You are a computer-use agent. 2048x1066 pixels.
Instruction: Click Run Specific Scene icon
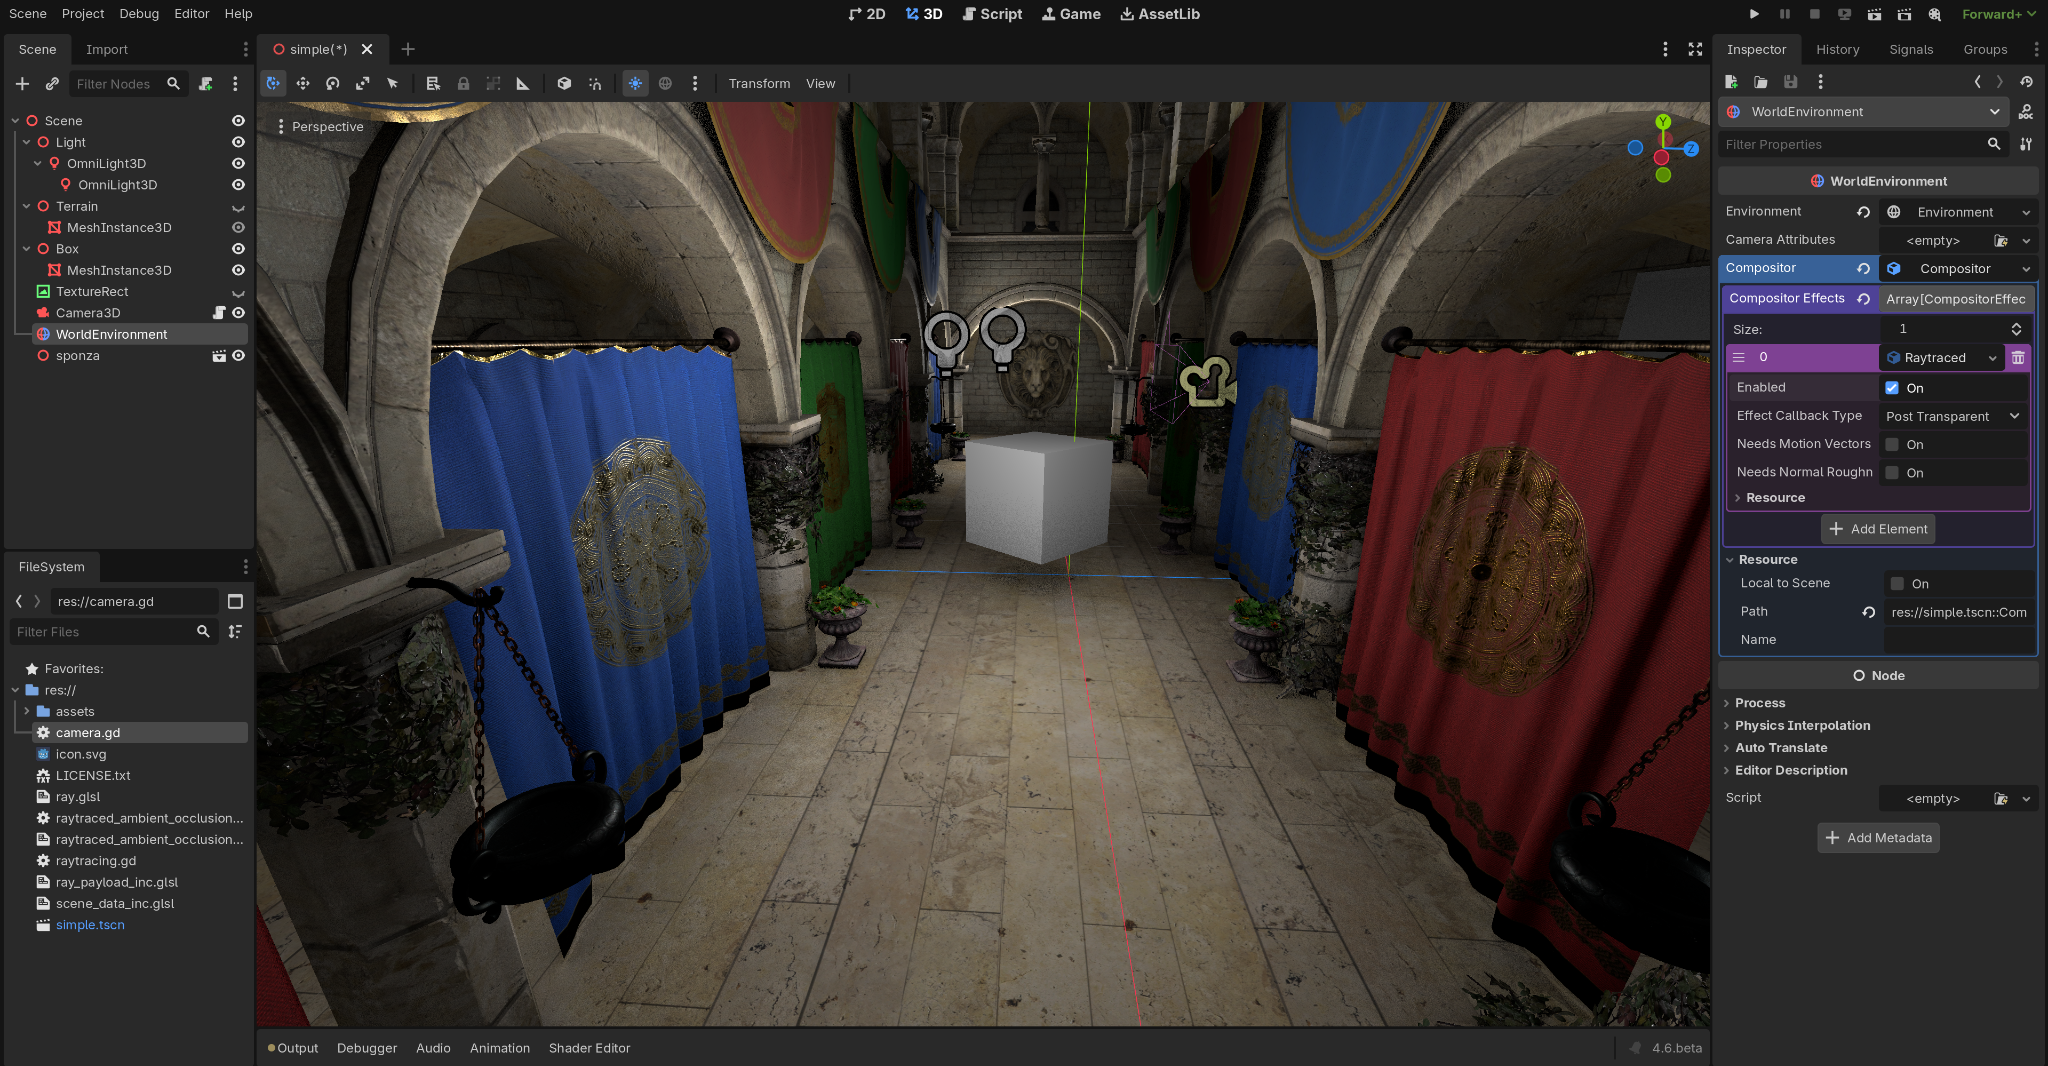(x=1904, y=14)
